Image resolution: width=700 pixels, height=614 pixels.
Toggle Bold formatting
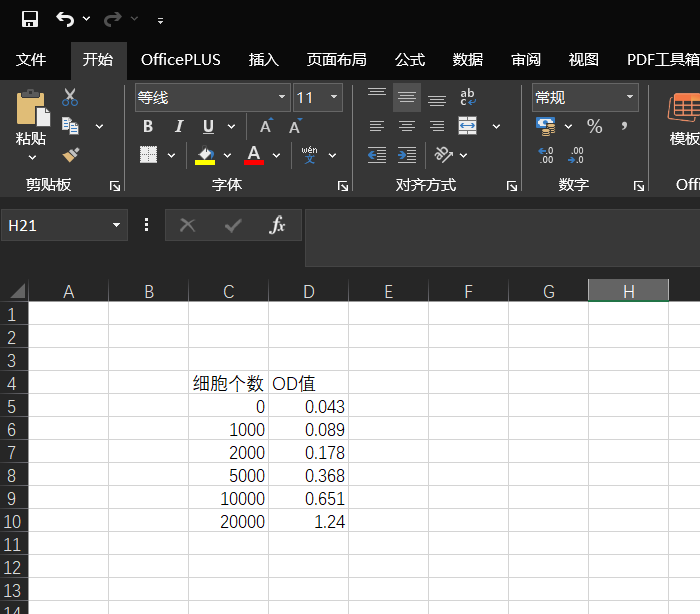[x=148, y=126]
